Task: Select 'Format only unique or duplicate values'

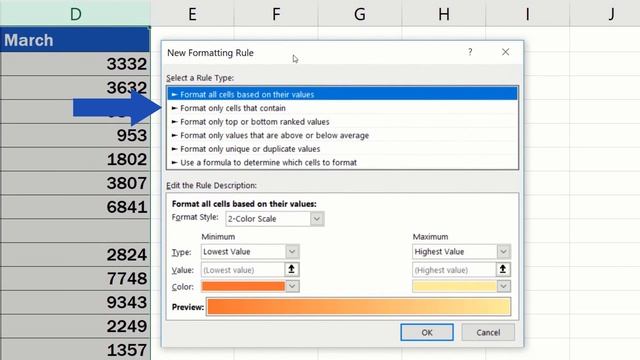Action: [342, 149]
